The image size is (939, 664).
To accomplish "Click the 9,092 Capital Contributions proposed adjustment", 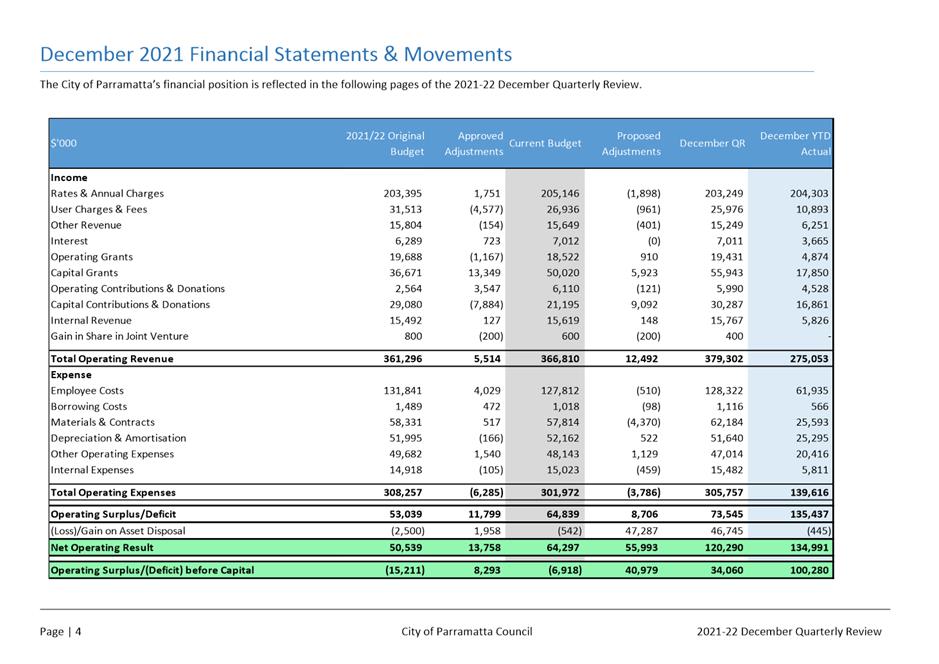I will click(x=644, y=305).
